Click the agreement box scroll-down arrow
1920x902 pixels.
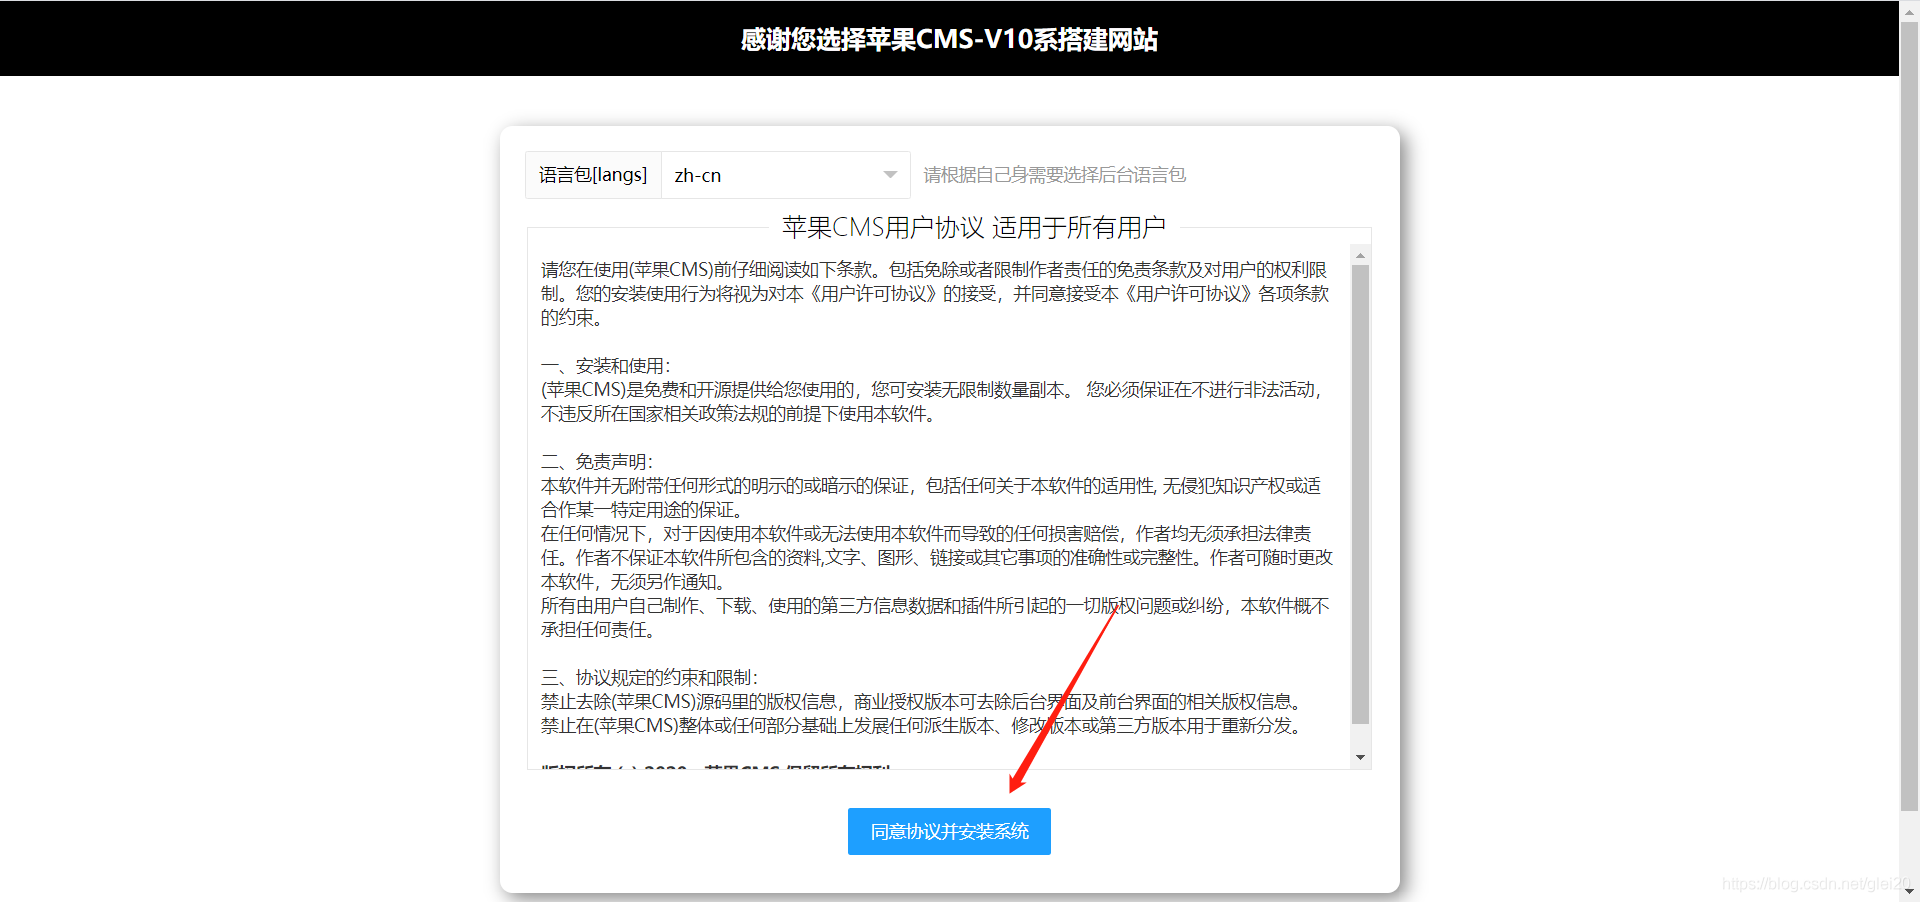click(x=1360, y=758)
